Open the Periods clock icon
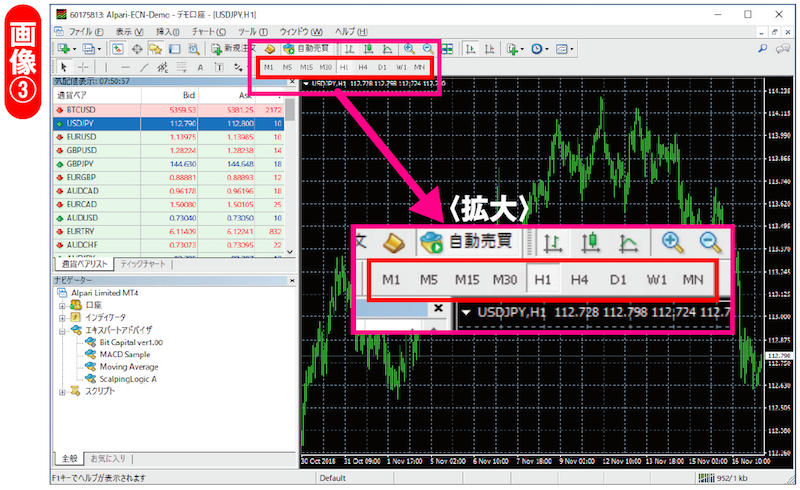The width and height of the screenshot is (800, 490). pyautogui.click(x=536, y=49)
